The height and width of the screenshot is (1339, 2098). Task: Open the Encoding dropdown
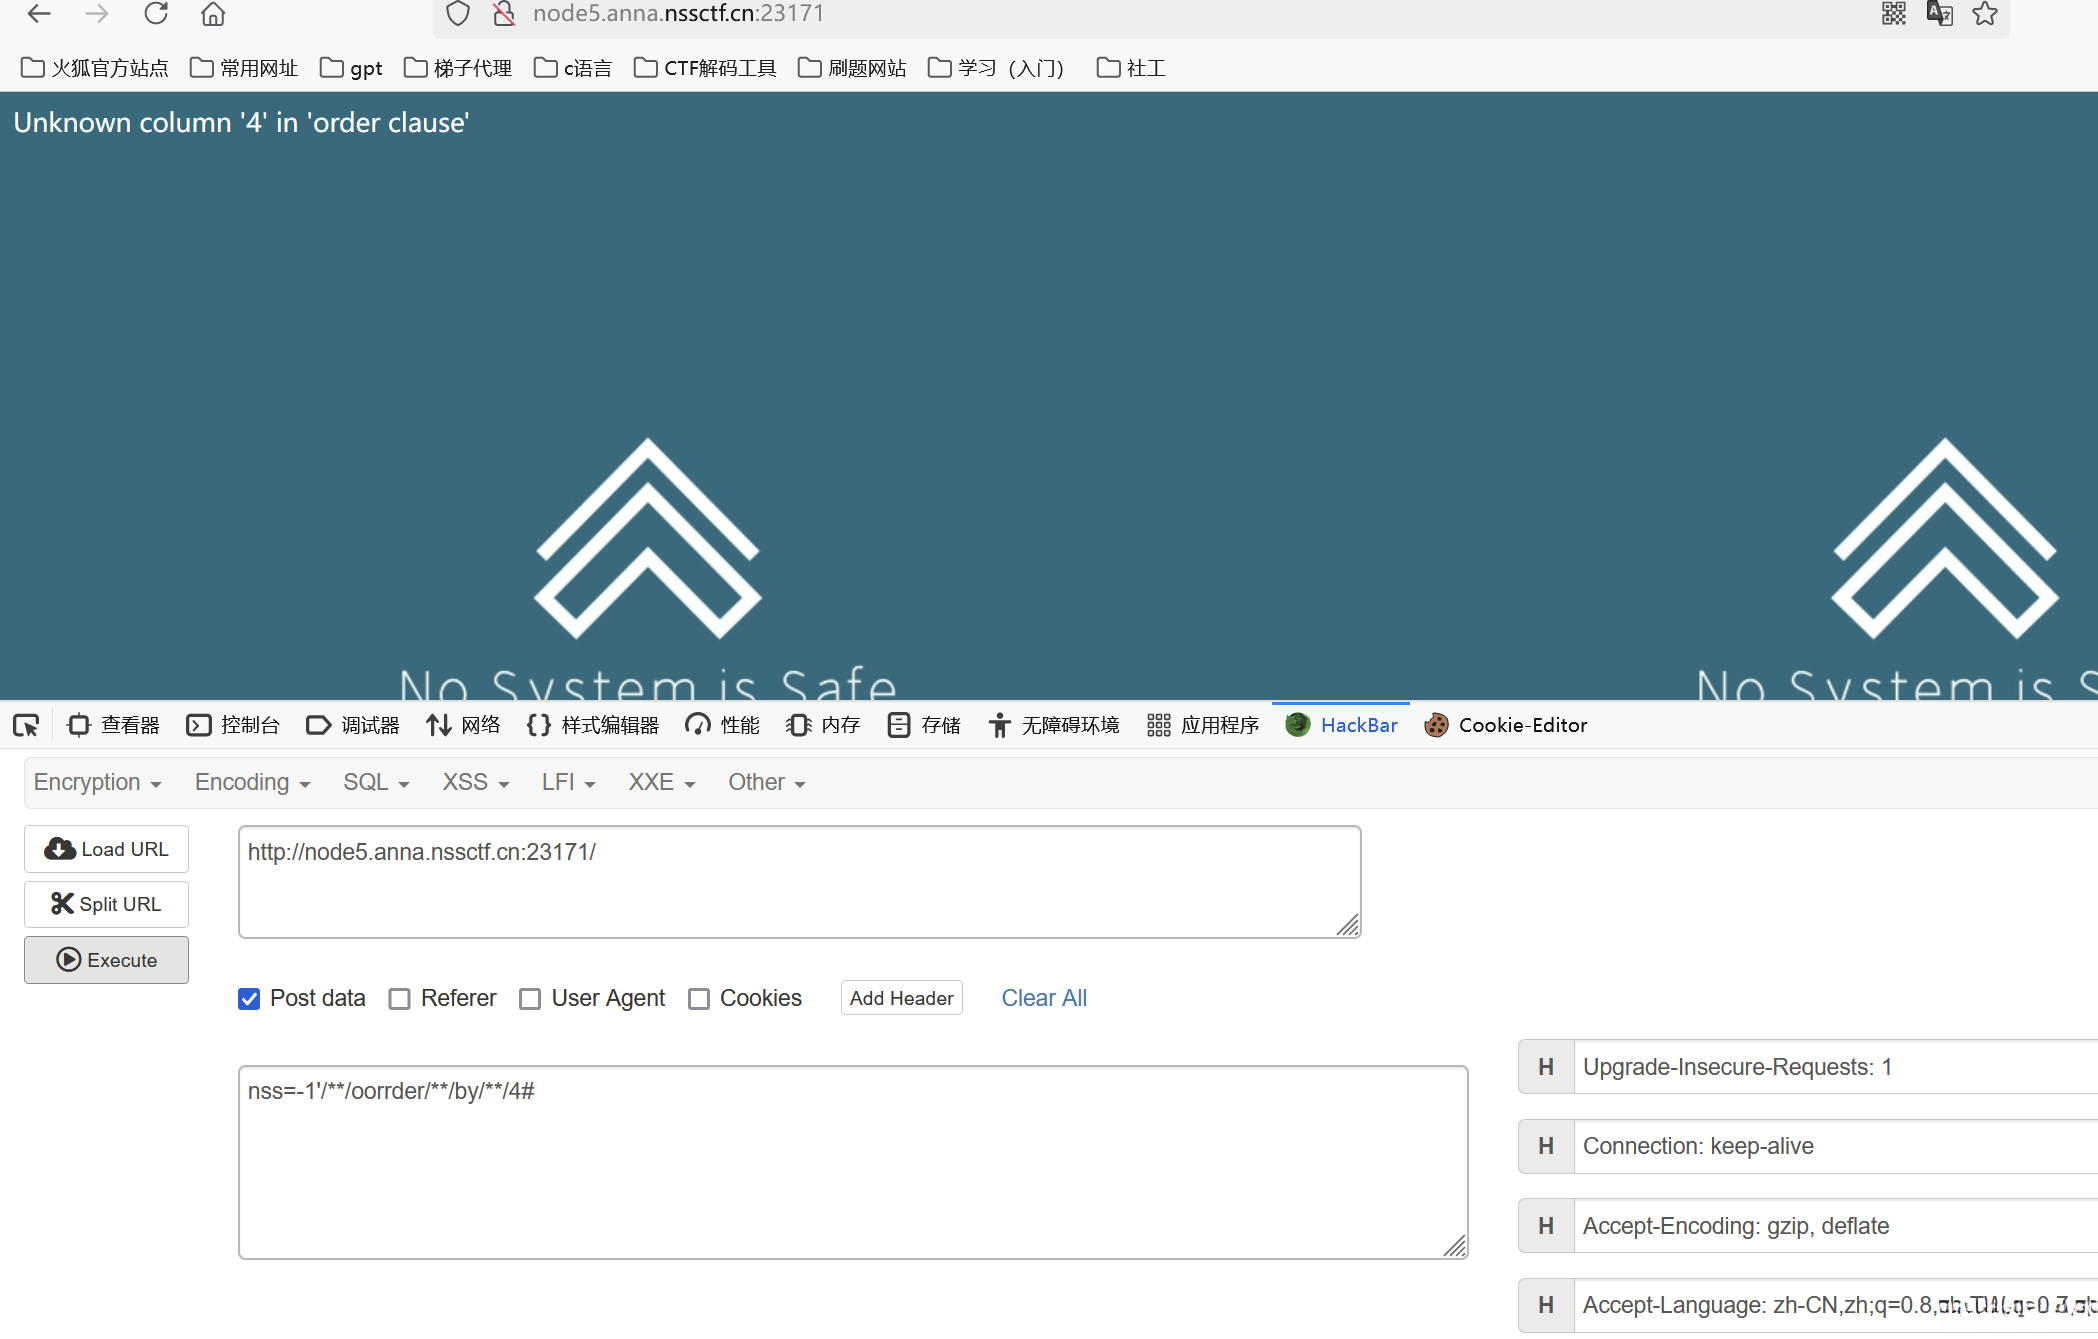pos(252,782)
